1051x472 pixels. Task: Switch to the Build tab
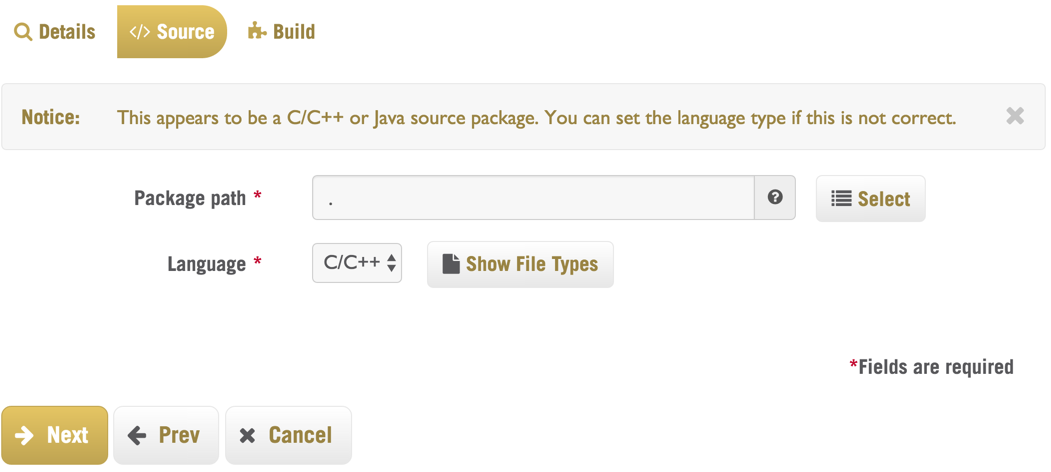coord(282,32)
